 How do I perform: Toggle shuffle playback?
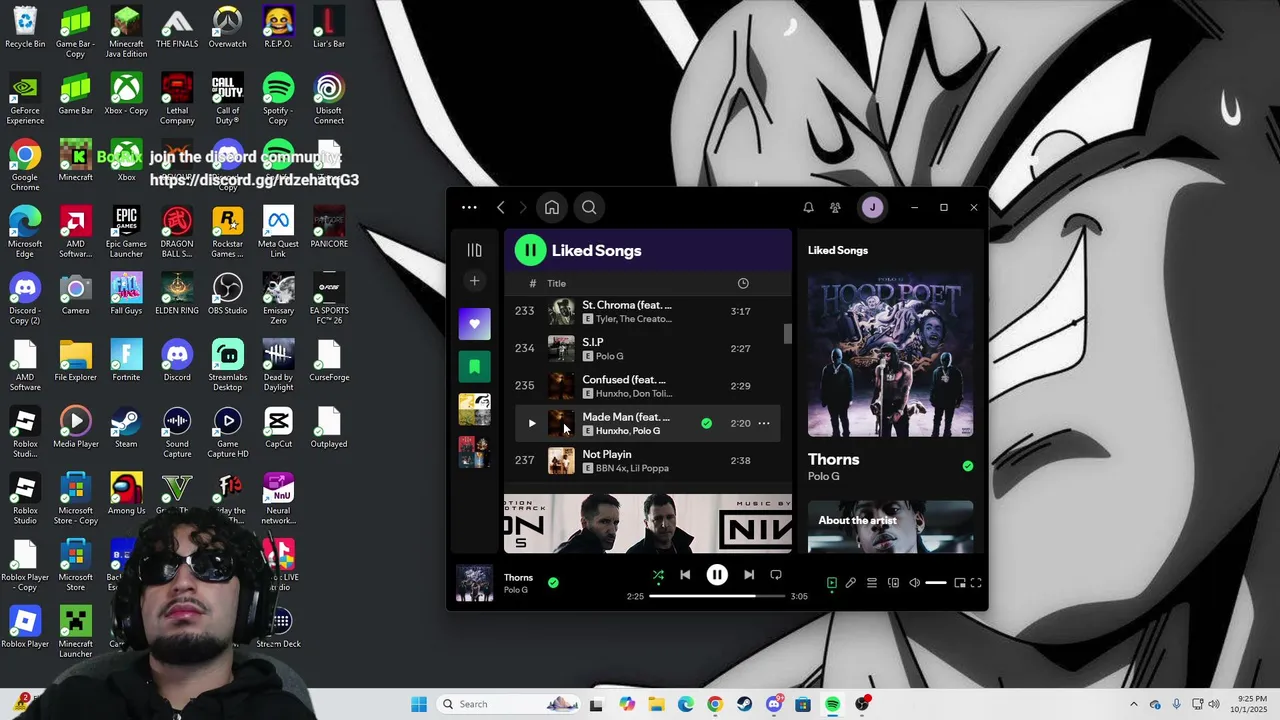click(x=658, y=575)
